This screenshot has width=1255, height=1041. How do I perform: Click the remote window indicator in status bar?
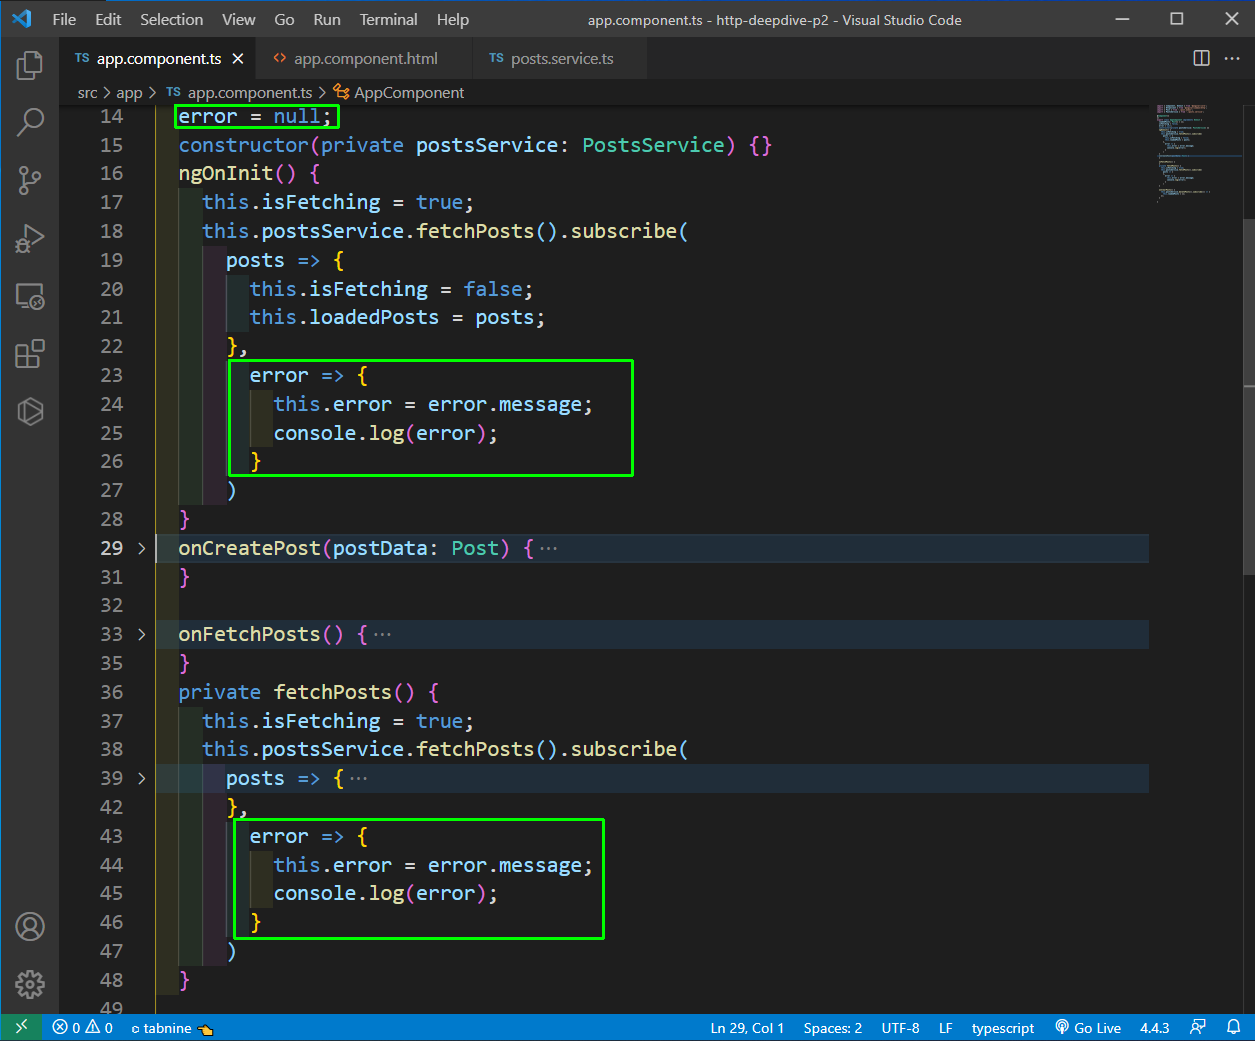(21, 1027)
